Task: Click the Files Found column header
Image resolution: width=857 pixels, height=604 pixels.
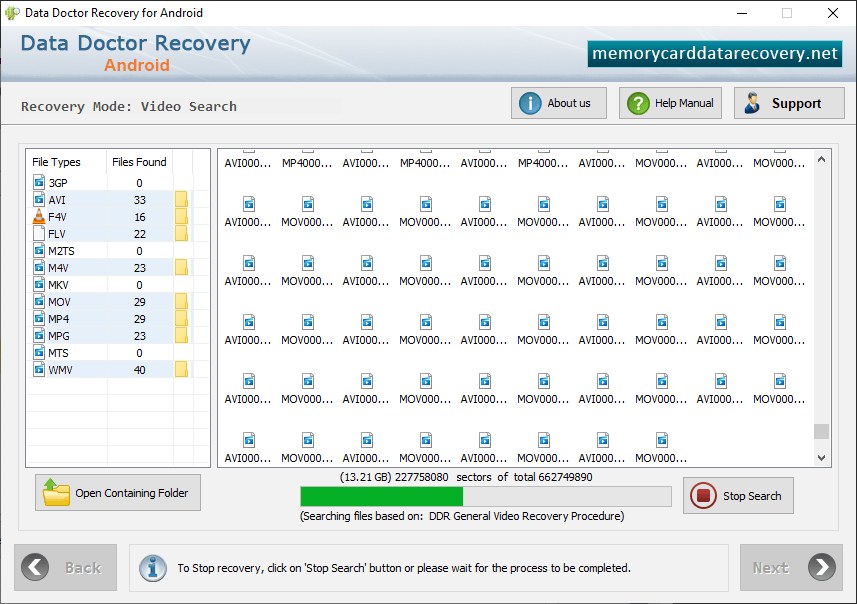Action: (x=139, y=162)
